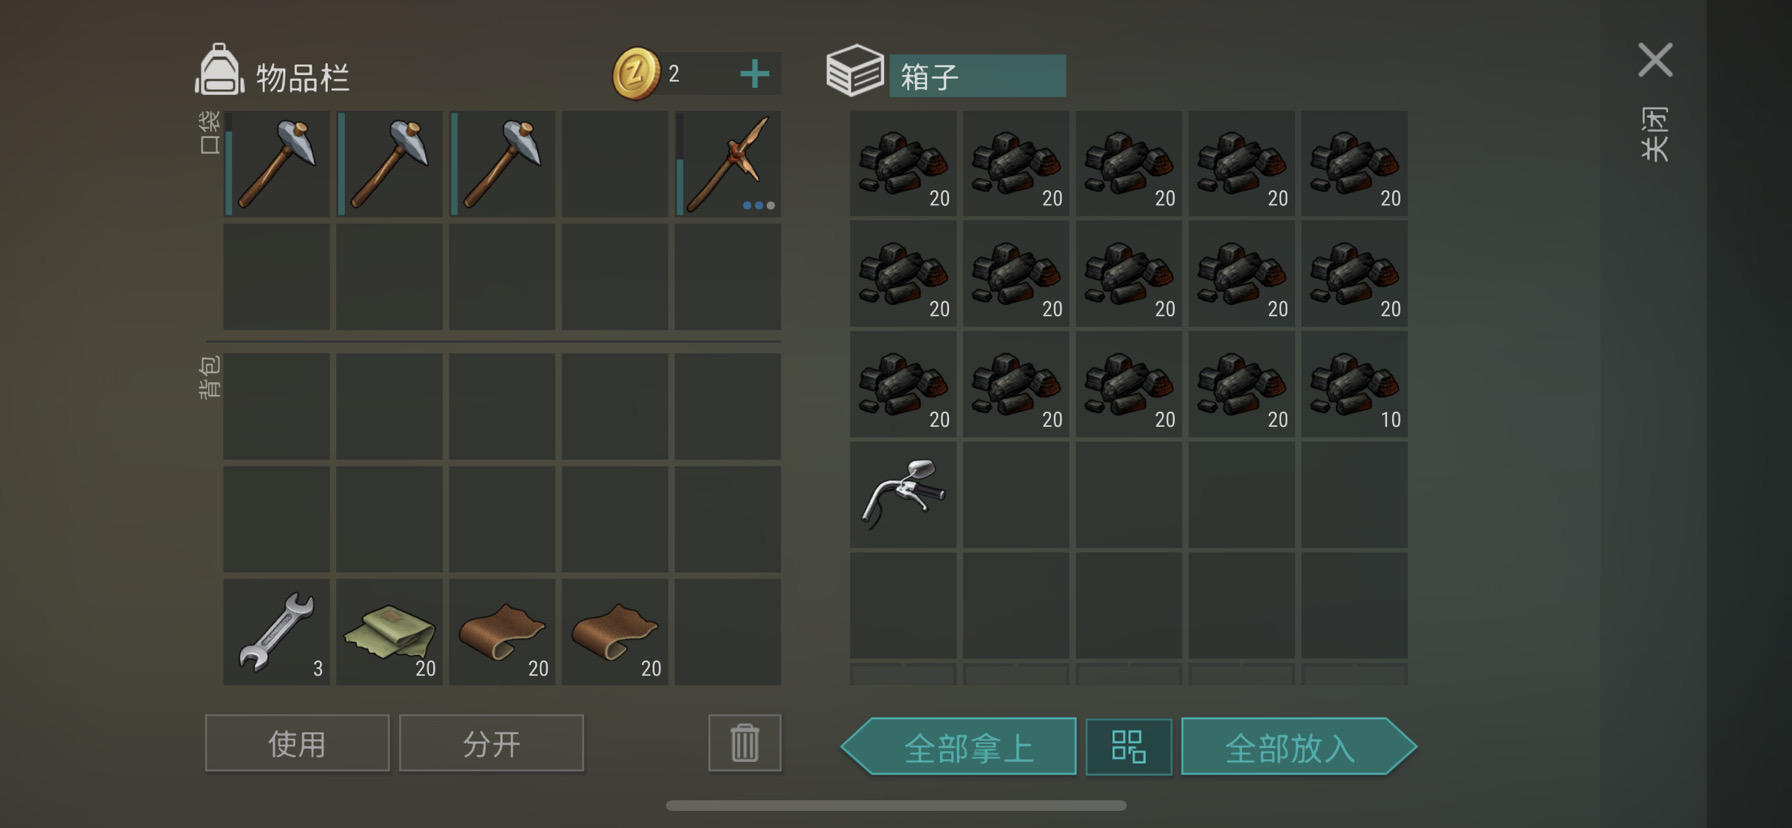Click the plus icon to add coins
The image size is (1792, 828).
tap(755, 73)
